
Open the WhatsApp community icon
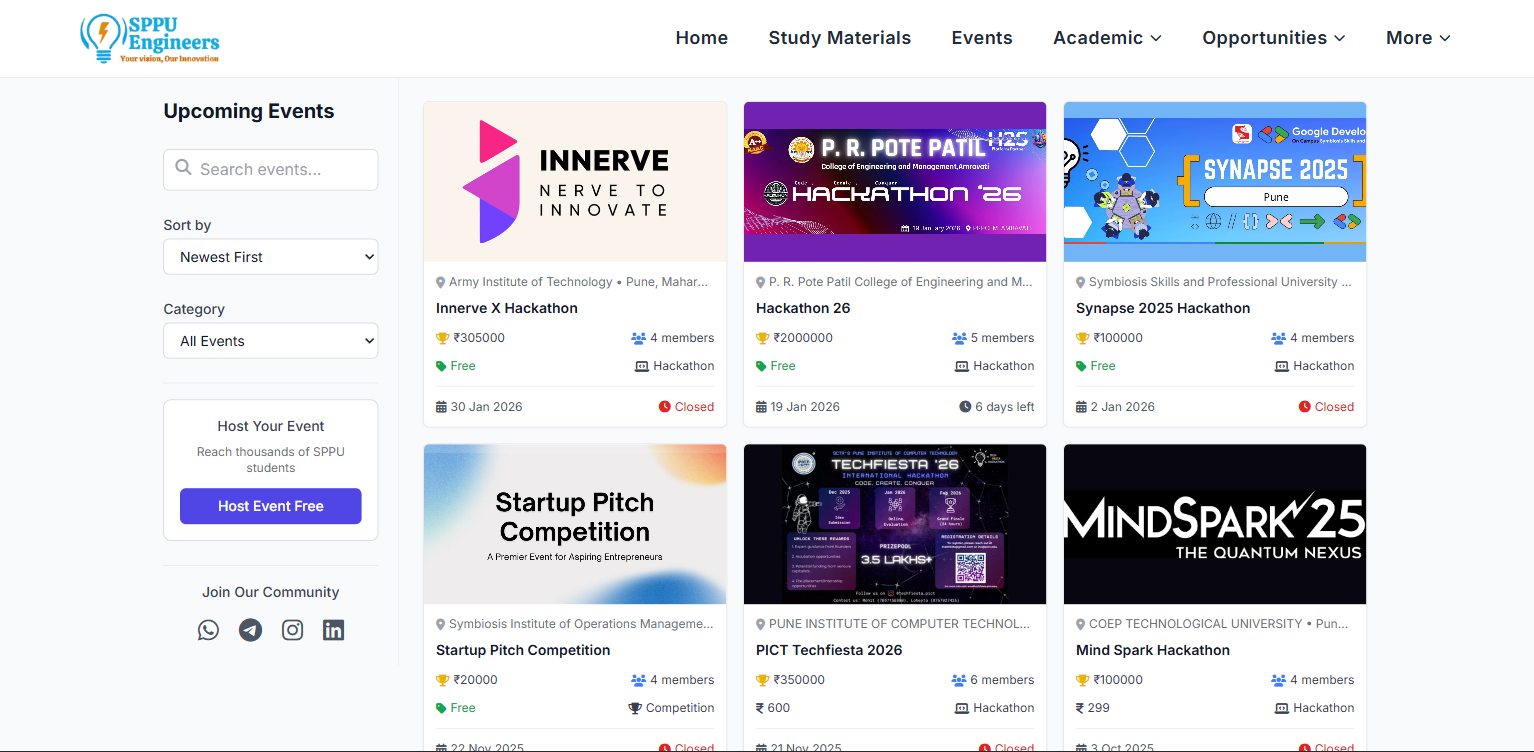tap(208, 630)
